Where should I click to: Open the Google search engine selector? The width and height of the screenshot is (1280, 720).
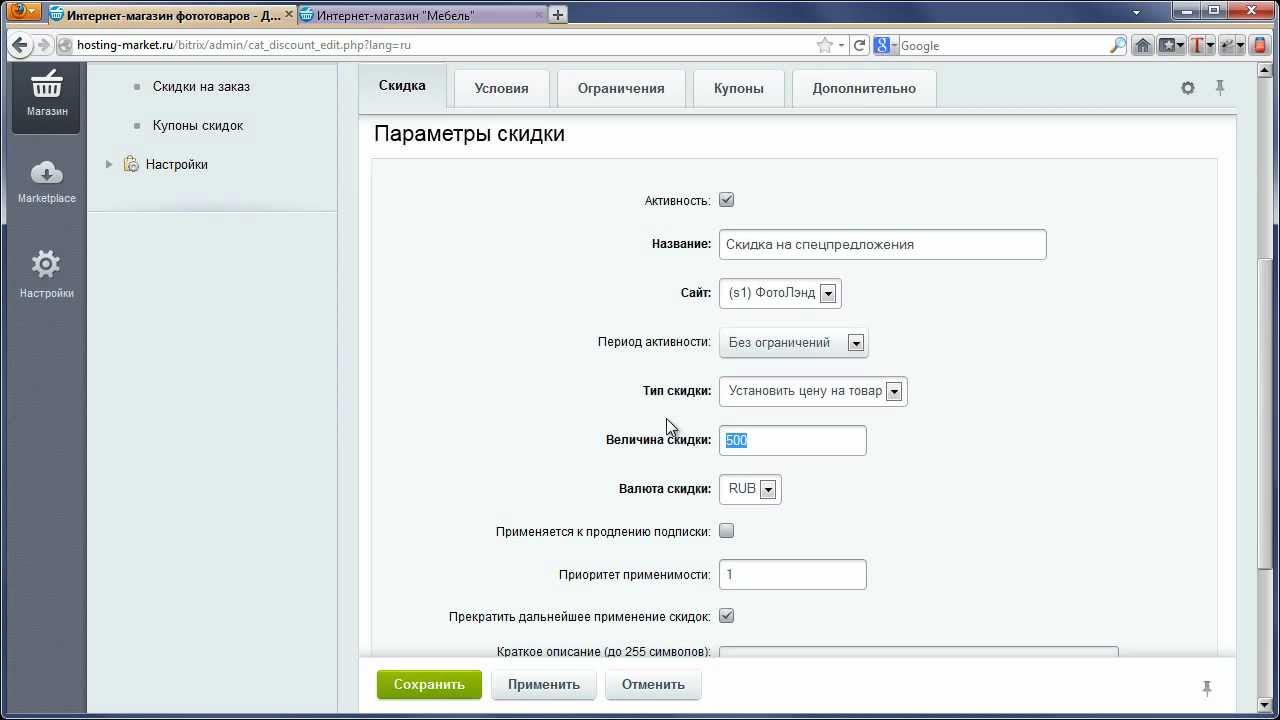[886, 45]
